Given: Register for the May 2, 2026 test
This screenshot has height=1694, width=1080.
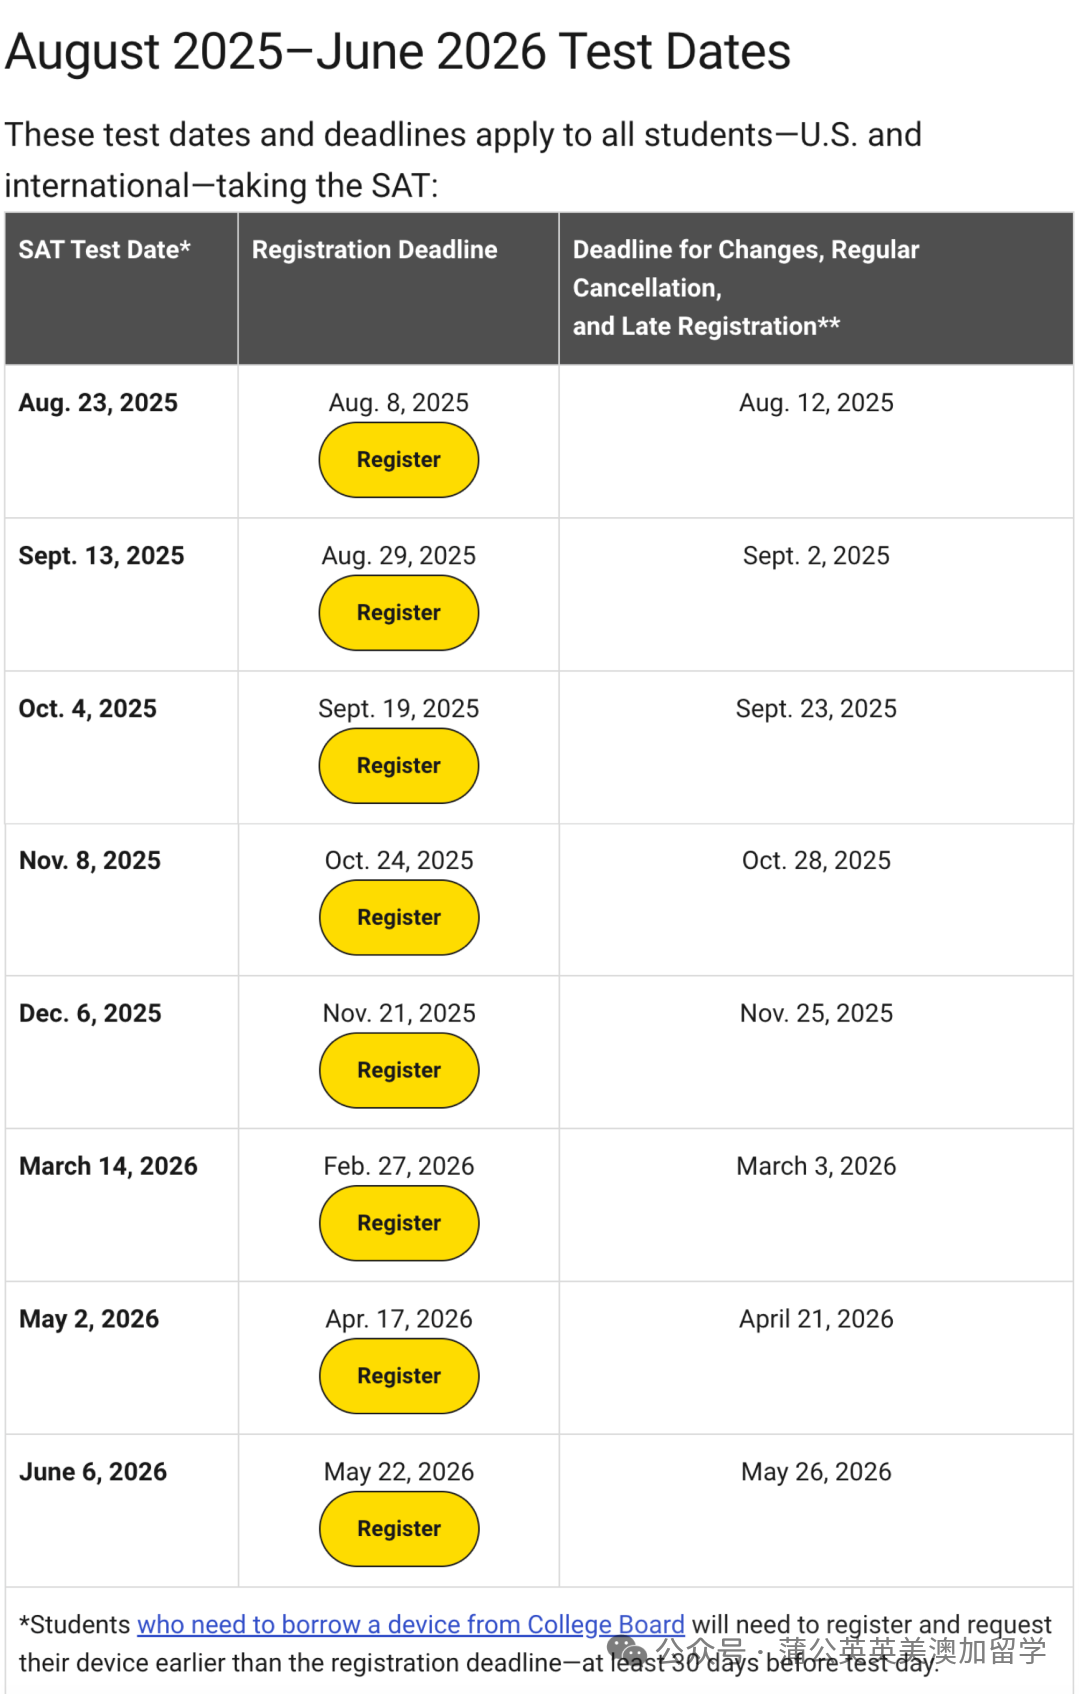Looking at the screenshot, I should point(398,1377).
